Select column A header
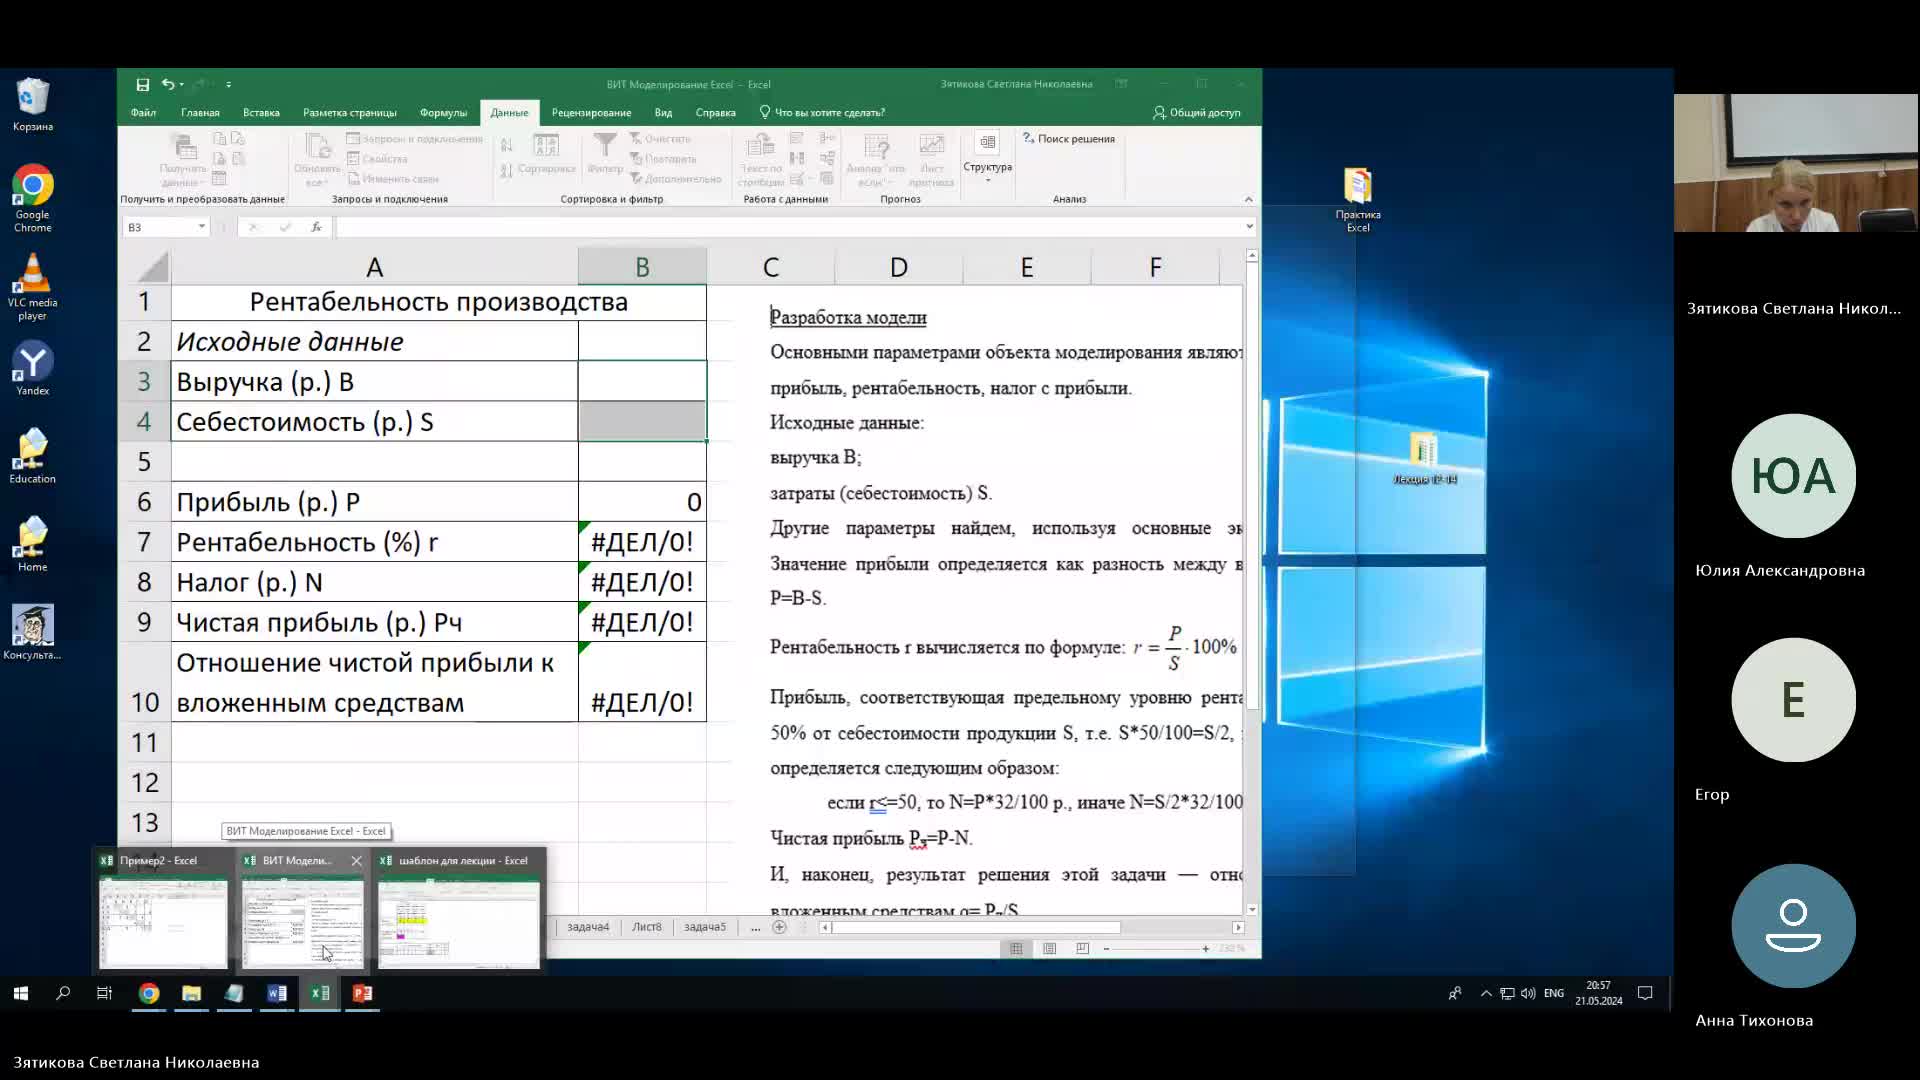Viewport: 1920px width, 1080px height. point(375,267)
